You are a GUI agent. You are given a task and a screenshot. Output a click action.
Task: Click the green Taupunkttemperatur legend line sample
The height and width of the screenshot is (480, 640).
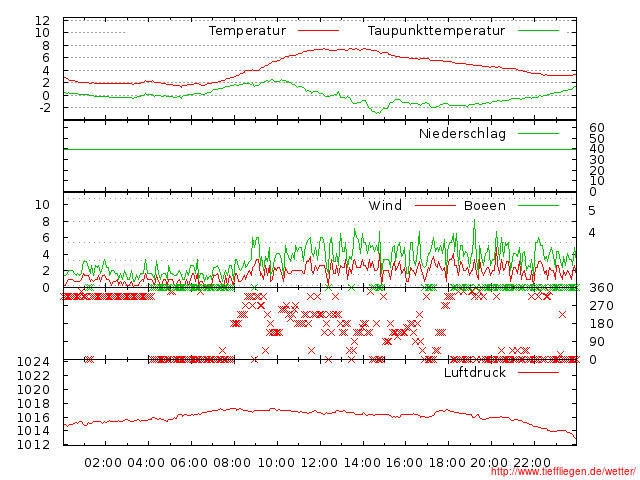(538, 31)
